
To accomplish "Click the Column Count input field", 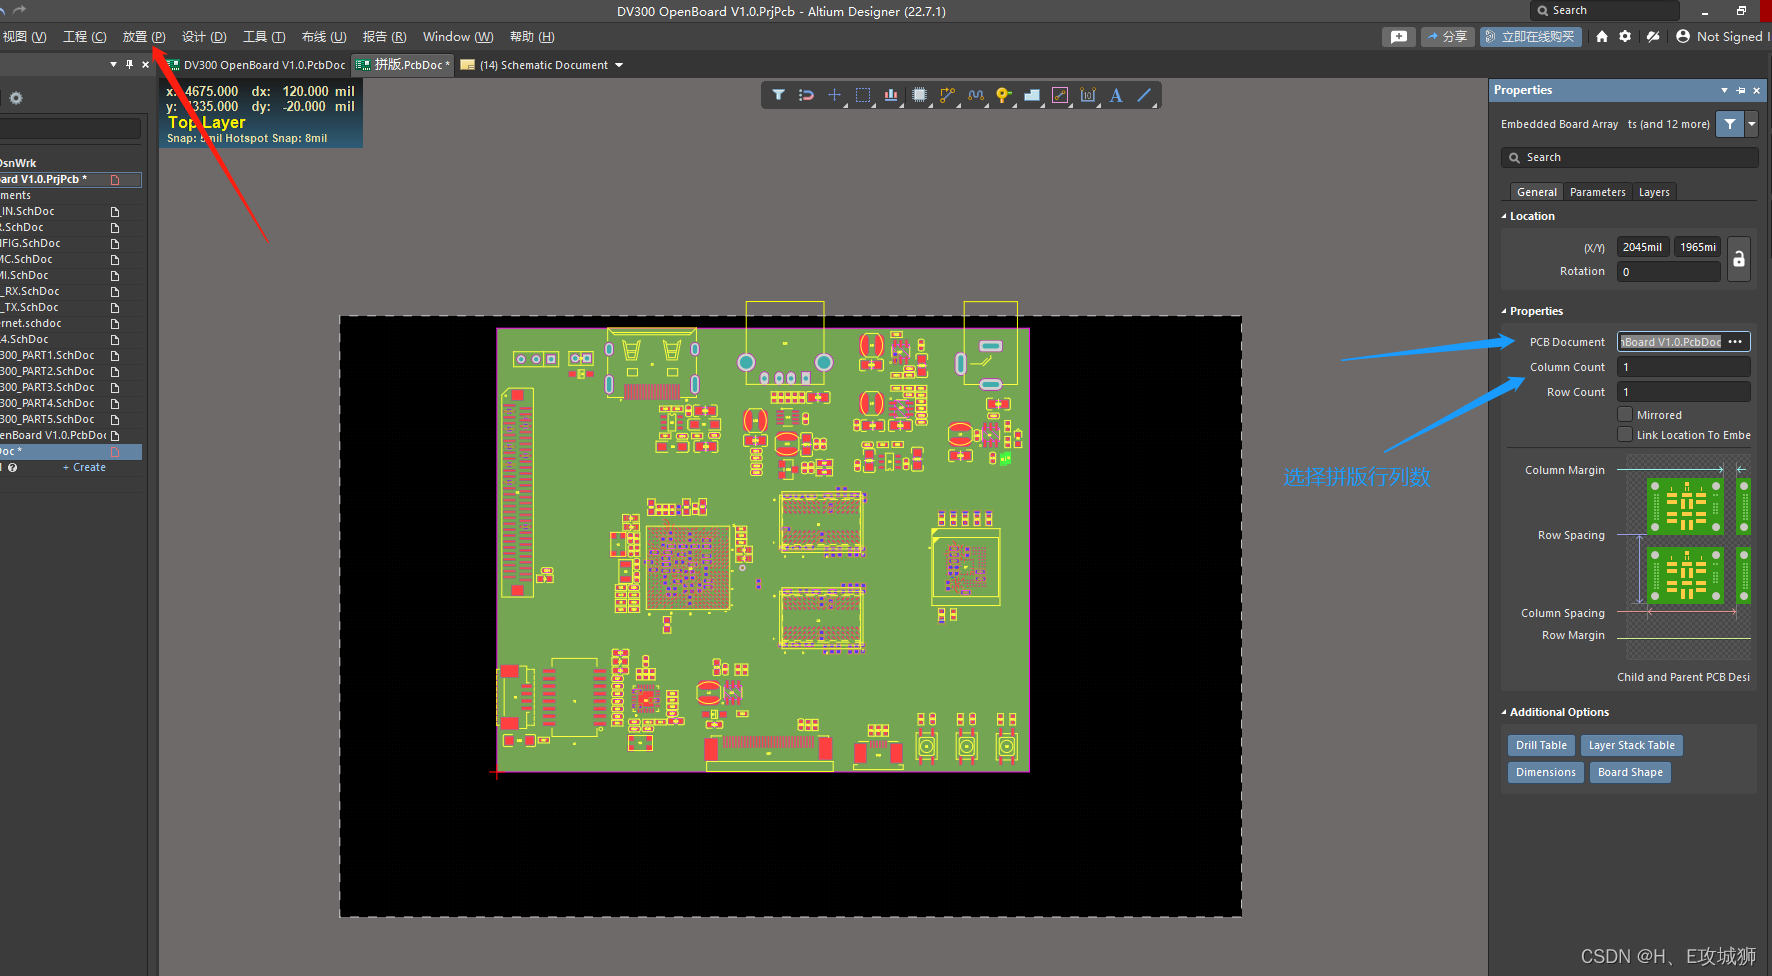I will pos(1684,367).
